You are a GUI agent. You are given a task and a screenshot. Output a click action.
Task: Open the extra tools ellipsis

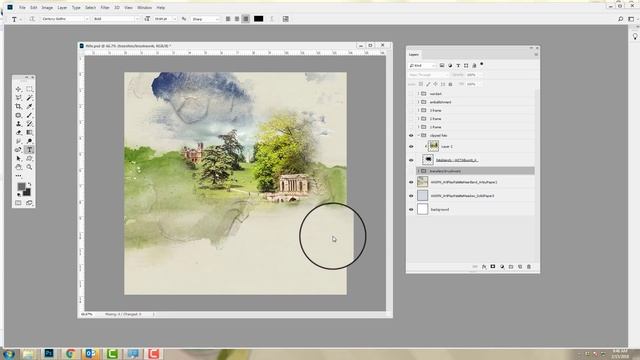coord(18,176)
